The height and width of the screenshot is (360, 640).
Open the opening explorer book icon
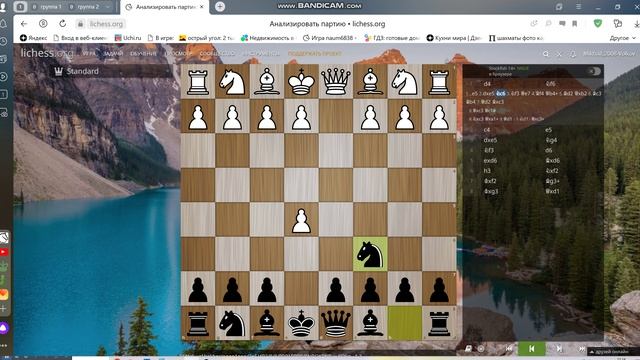pos(469,349)
